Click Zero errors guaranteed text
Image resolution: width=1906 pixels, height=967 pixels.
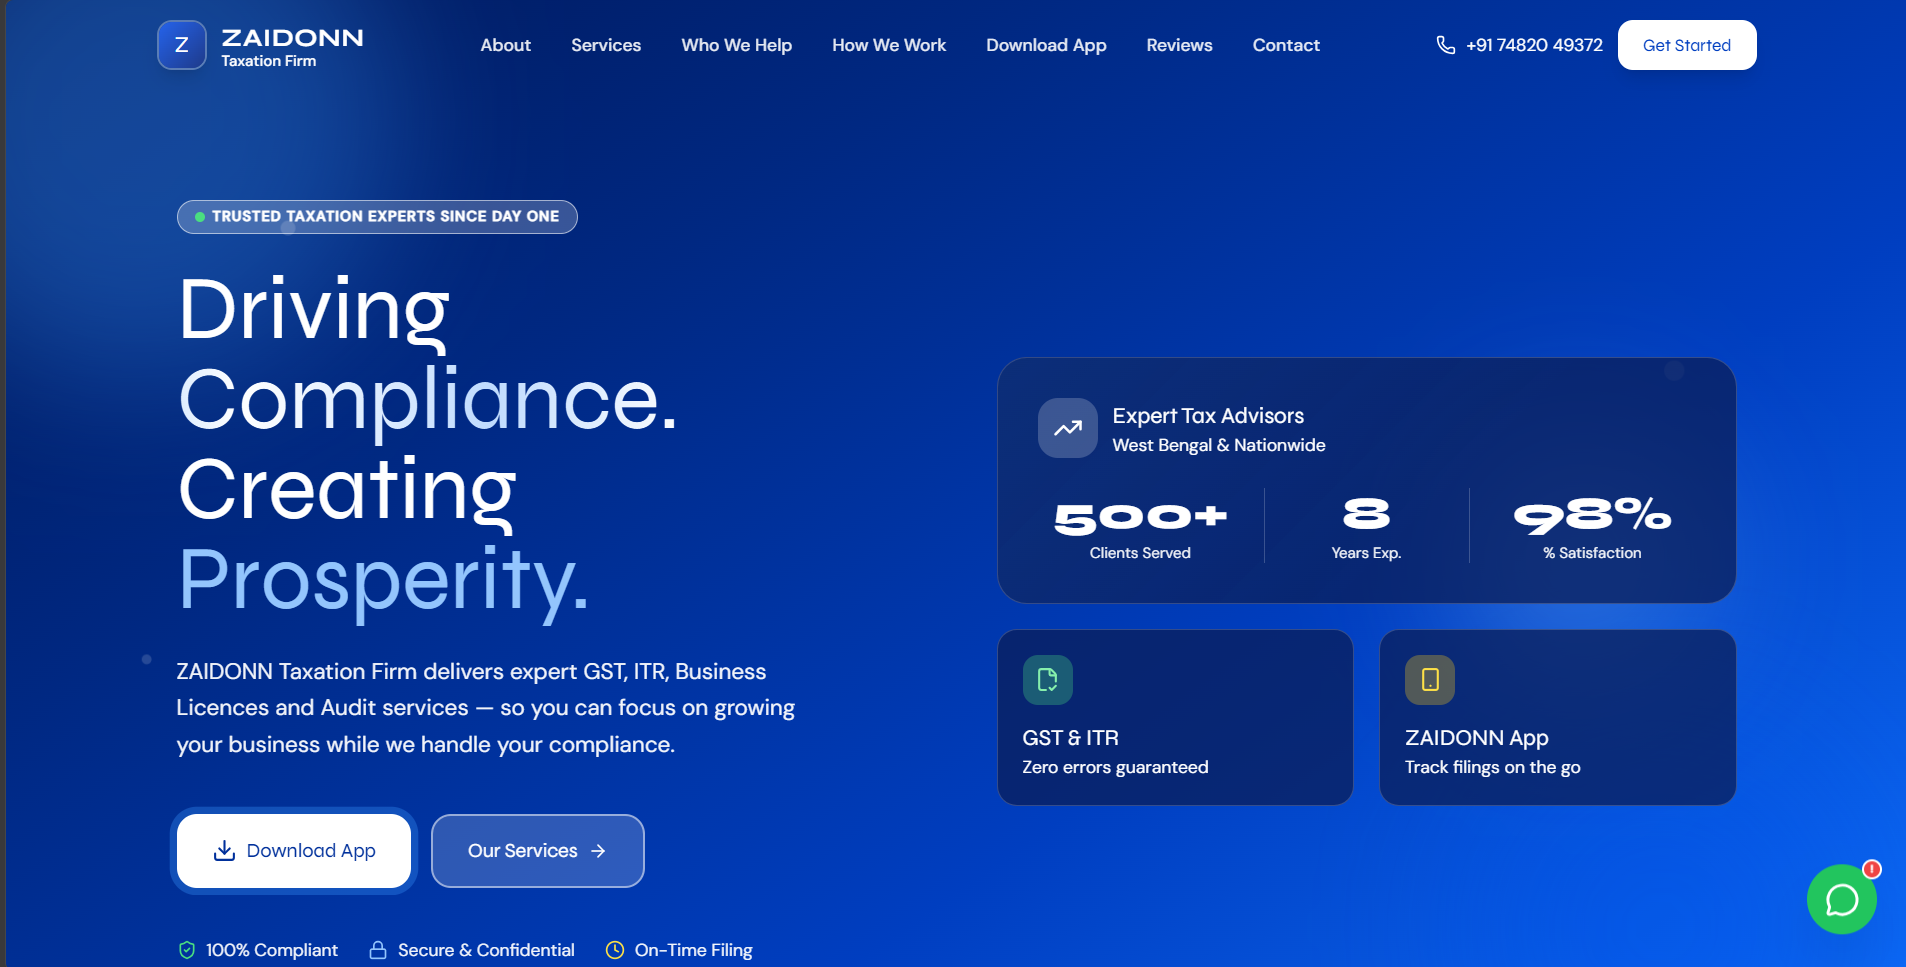[1115, 767]
